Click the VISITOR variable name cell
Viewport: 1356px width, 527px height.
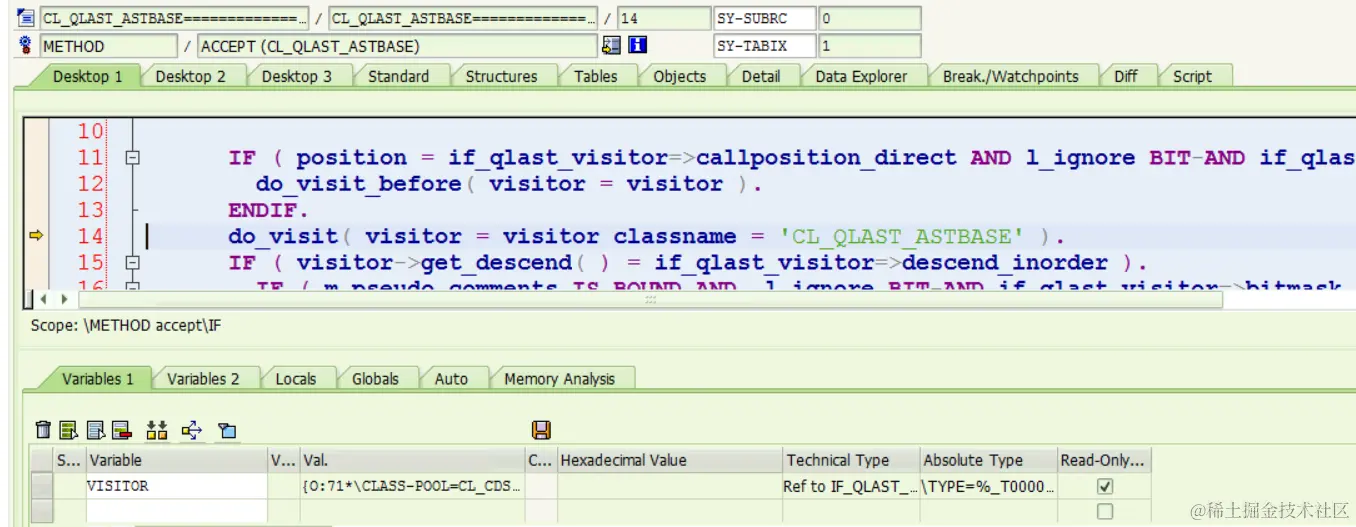[176, 486]
